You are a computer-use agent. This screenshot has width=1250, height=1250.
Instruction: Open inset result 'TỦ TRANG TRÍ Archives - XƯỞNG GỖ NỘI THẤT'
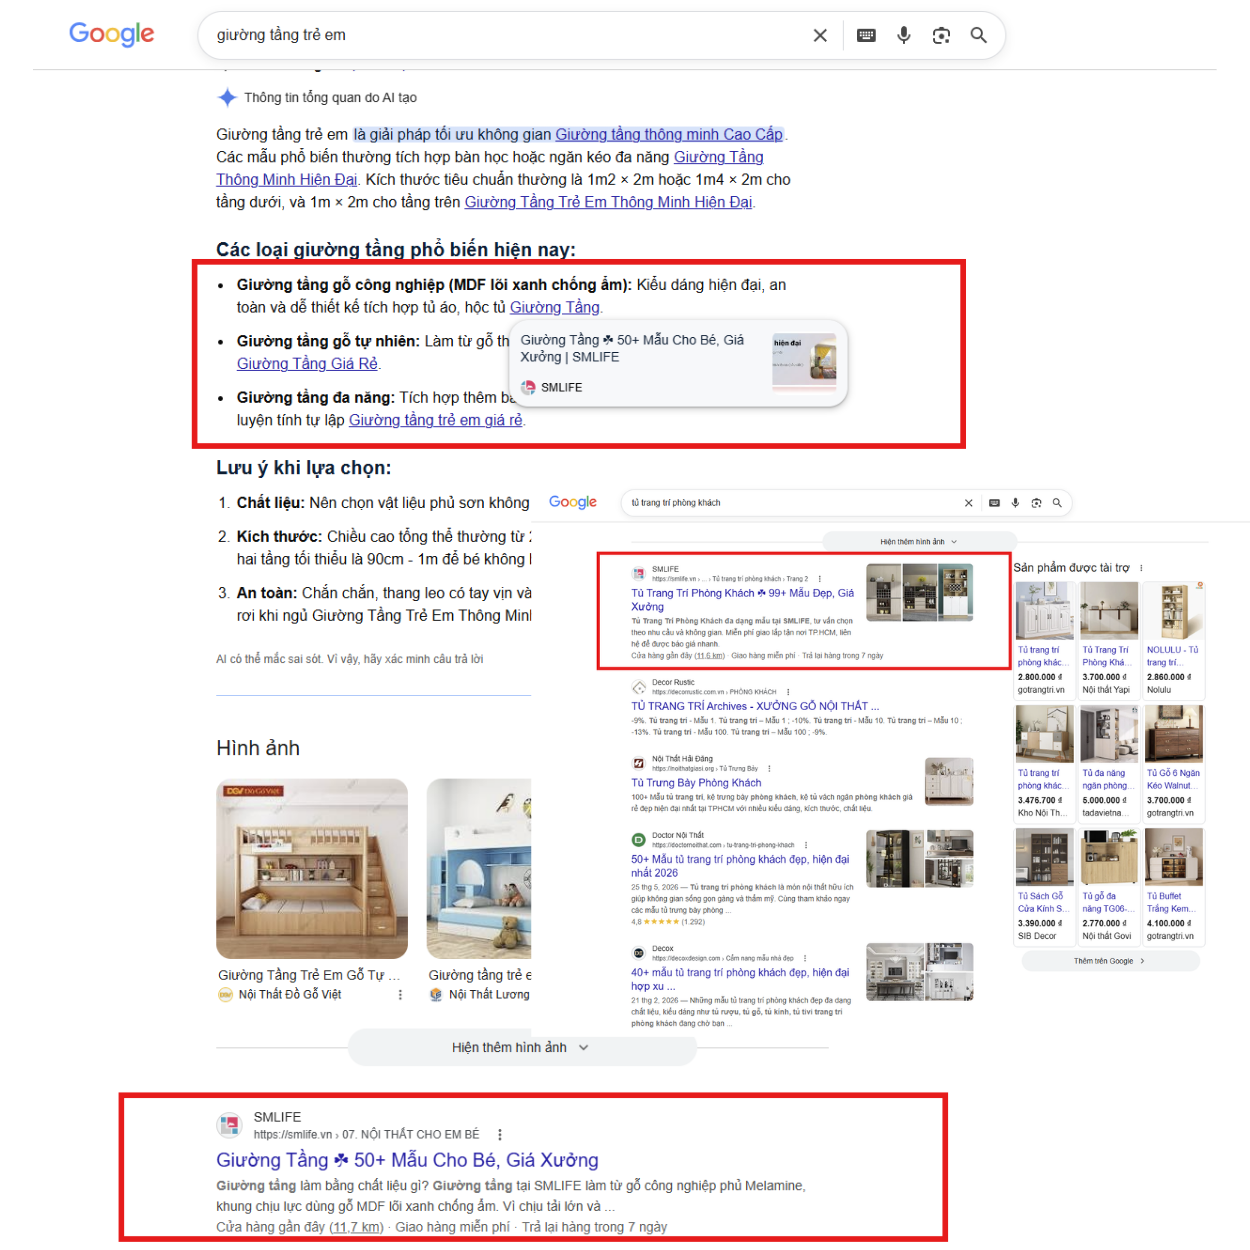click(x=755, y=706)
